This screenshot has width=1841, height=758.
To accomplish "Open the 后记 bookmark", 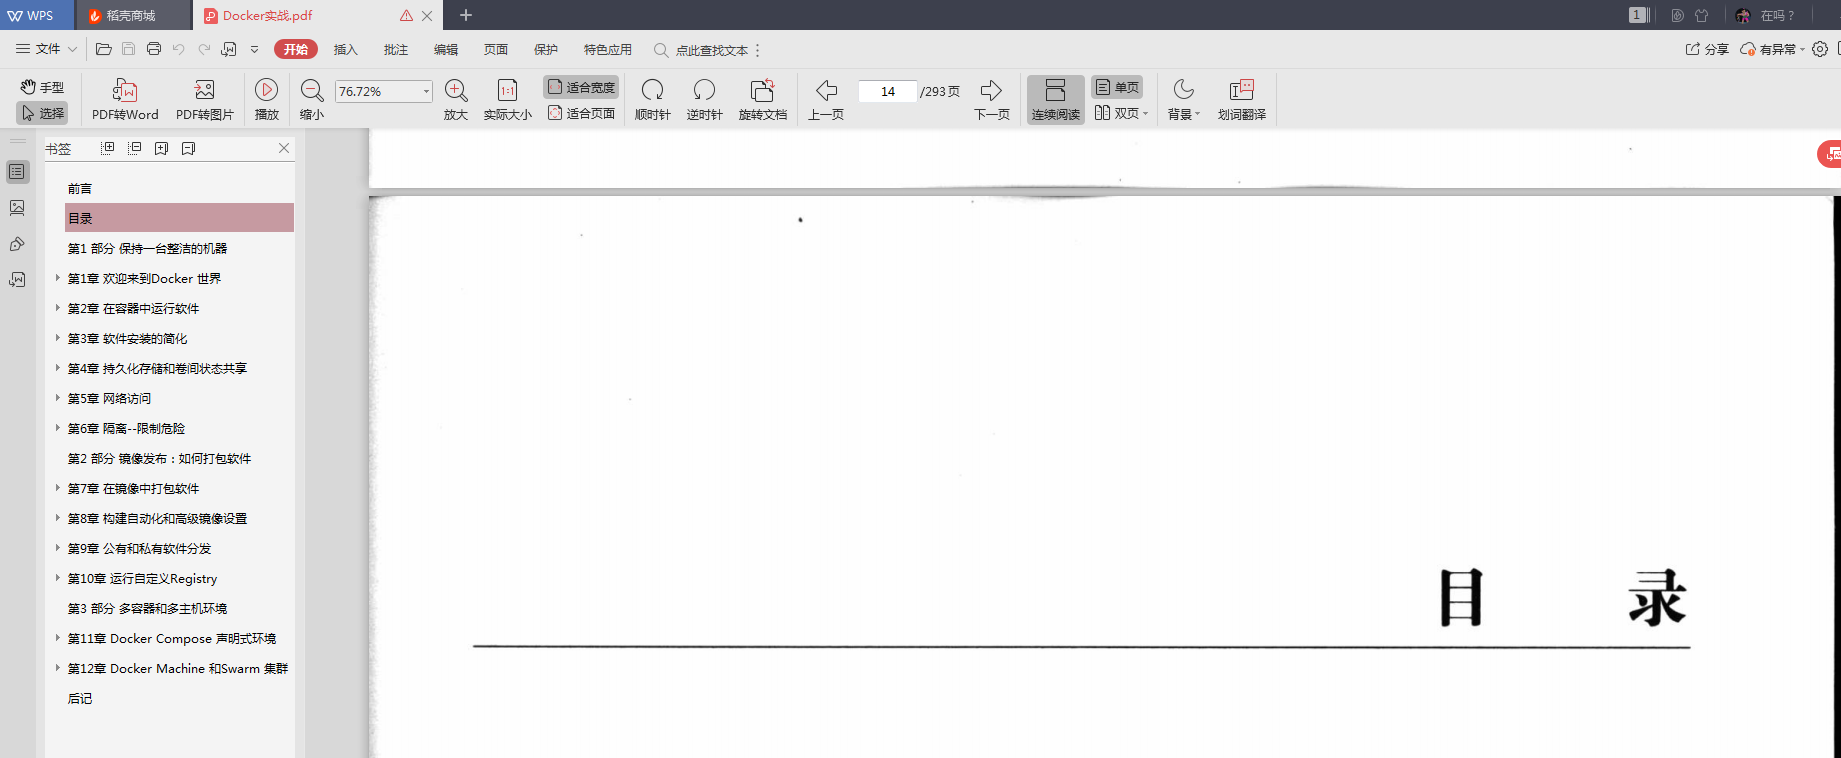I will (x=80, y=698).
